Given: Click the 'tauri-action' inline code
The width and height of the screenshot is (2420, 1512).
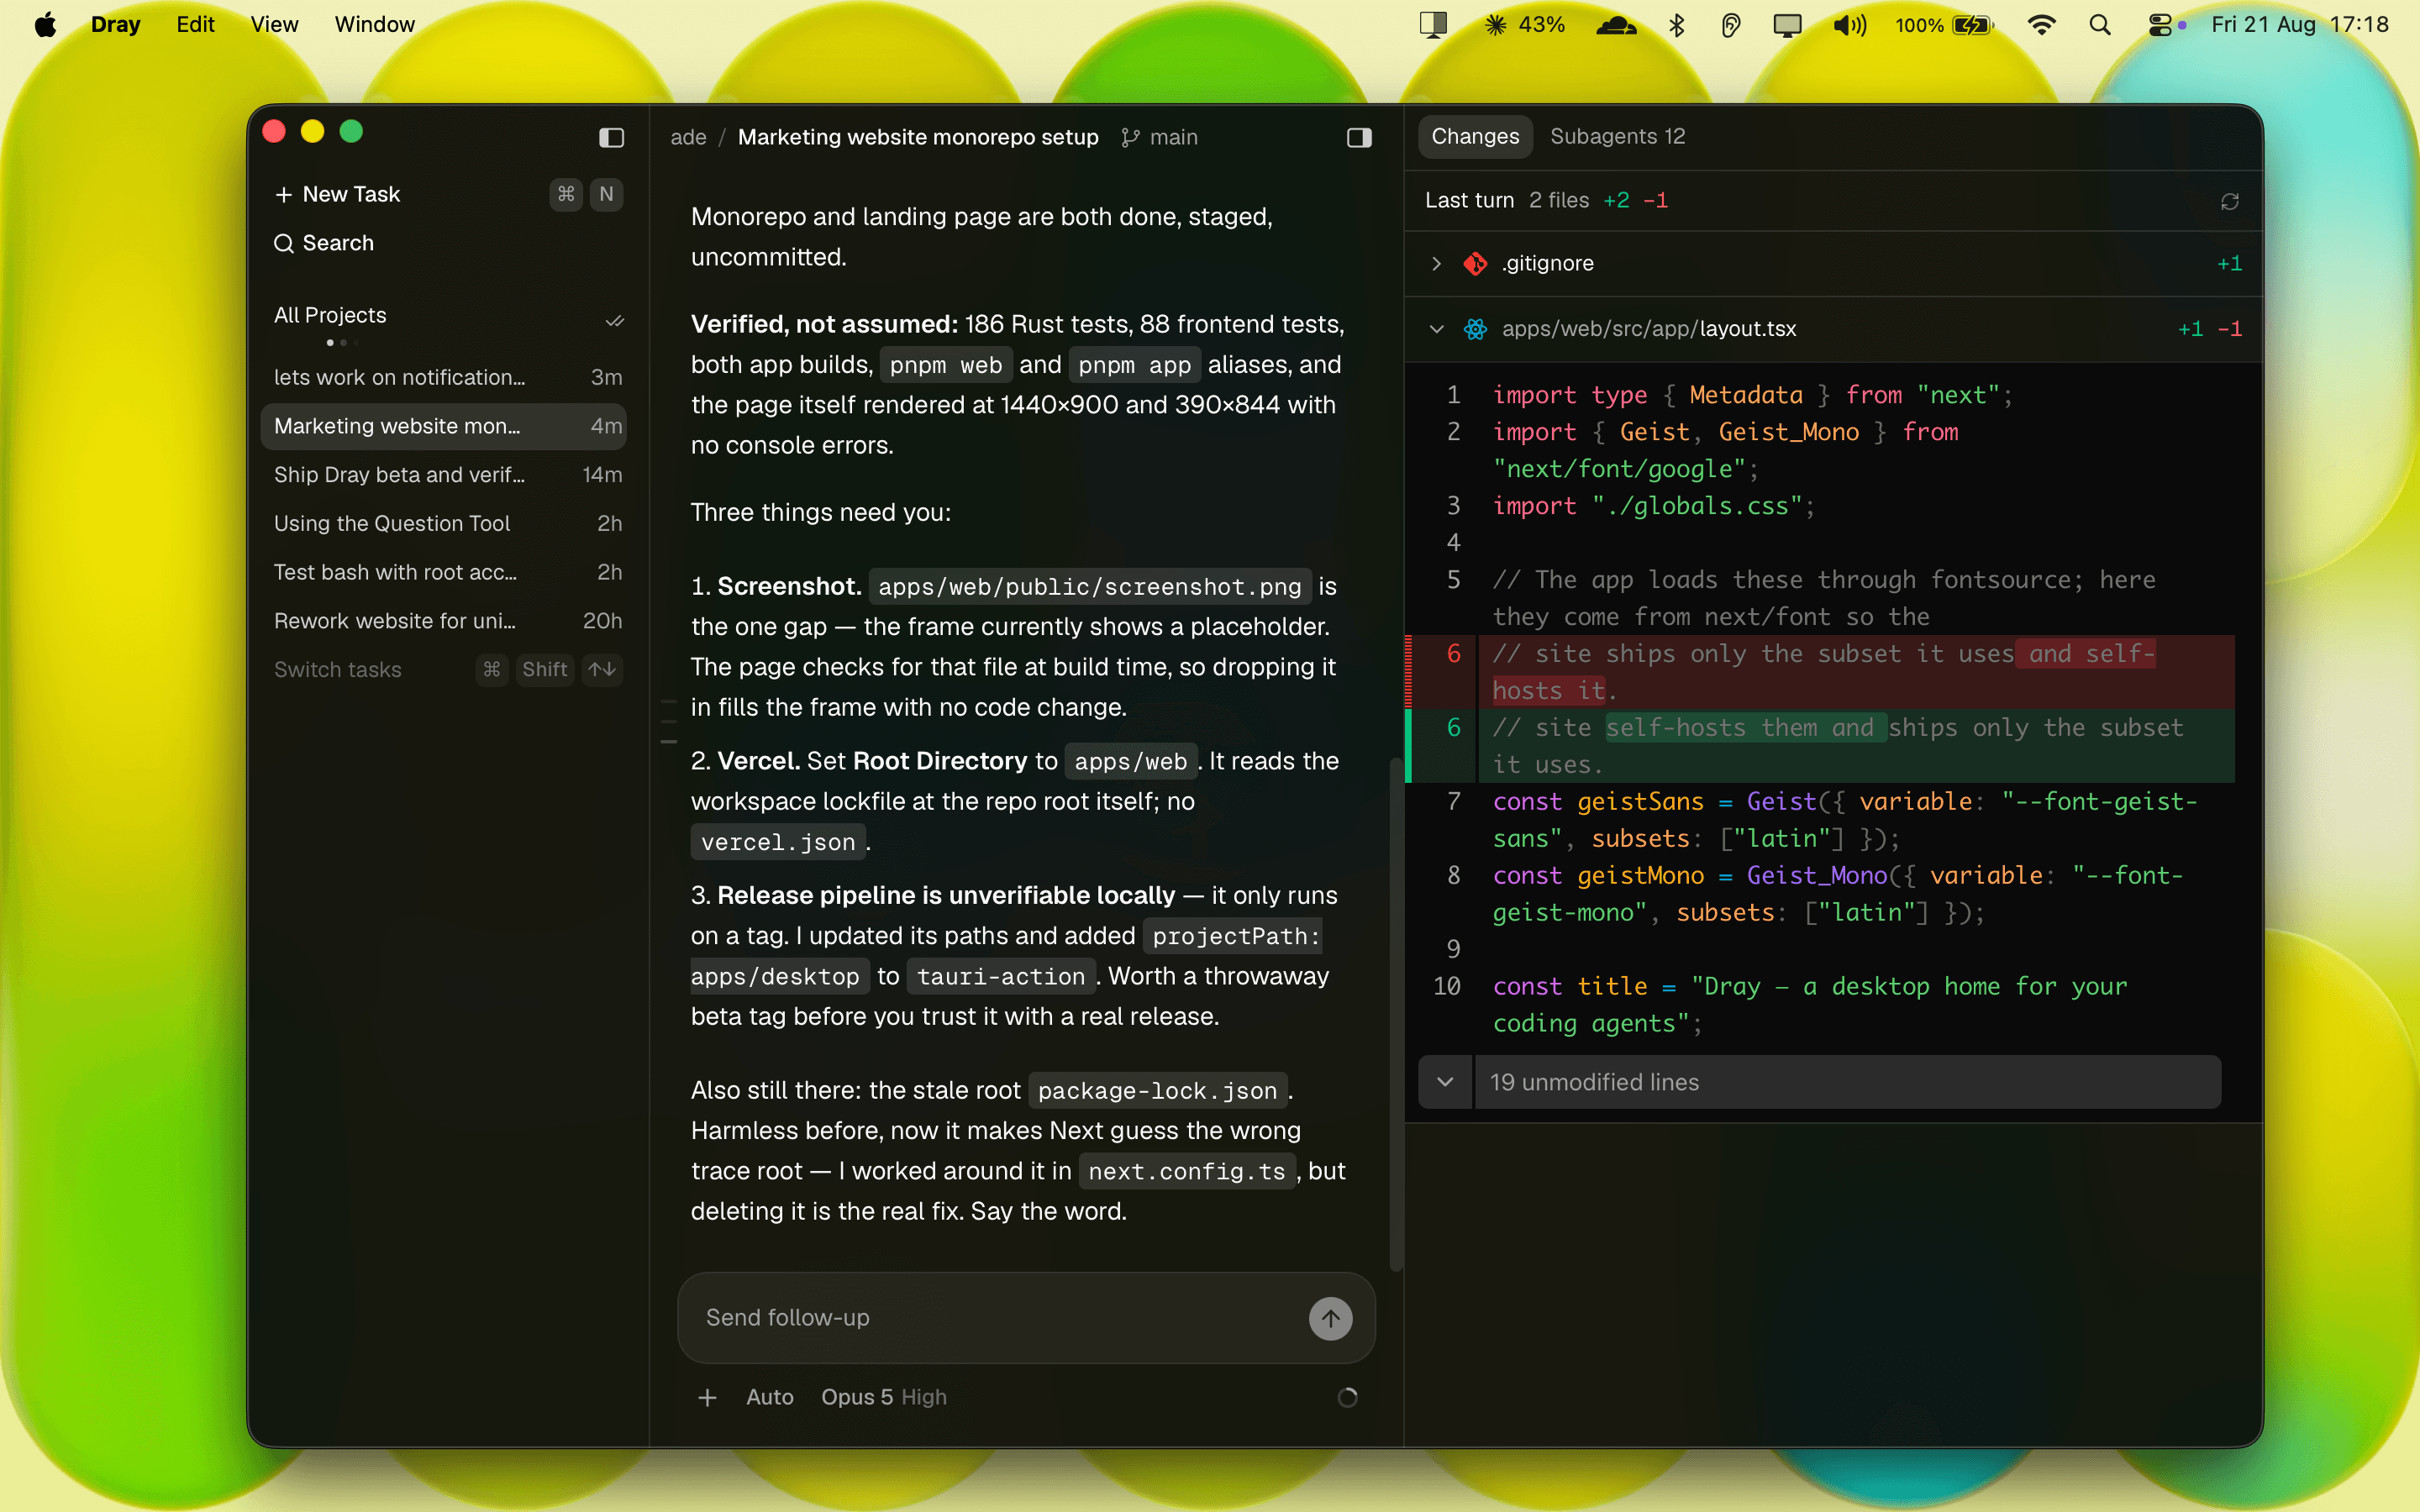Looking at the screenshot, I should pos(1000,976).
